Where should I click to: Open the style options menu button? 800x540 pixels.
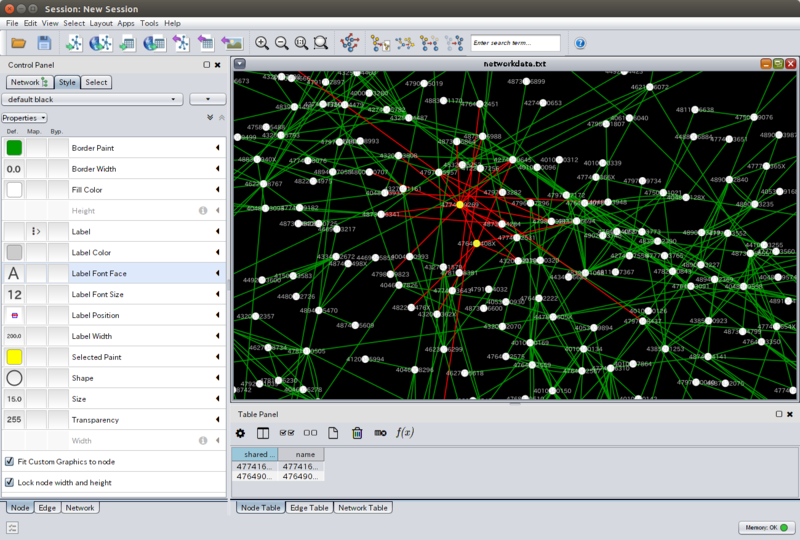pos(208,99)
